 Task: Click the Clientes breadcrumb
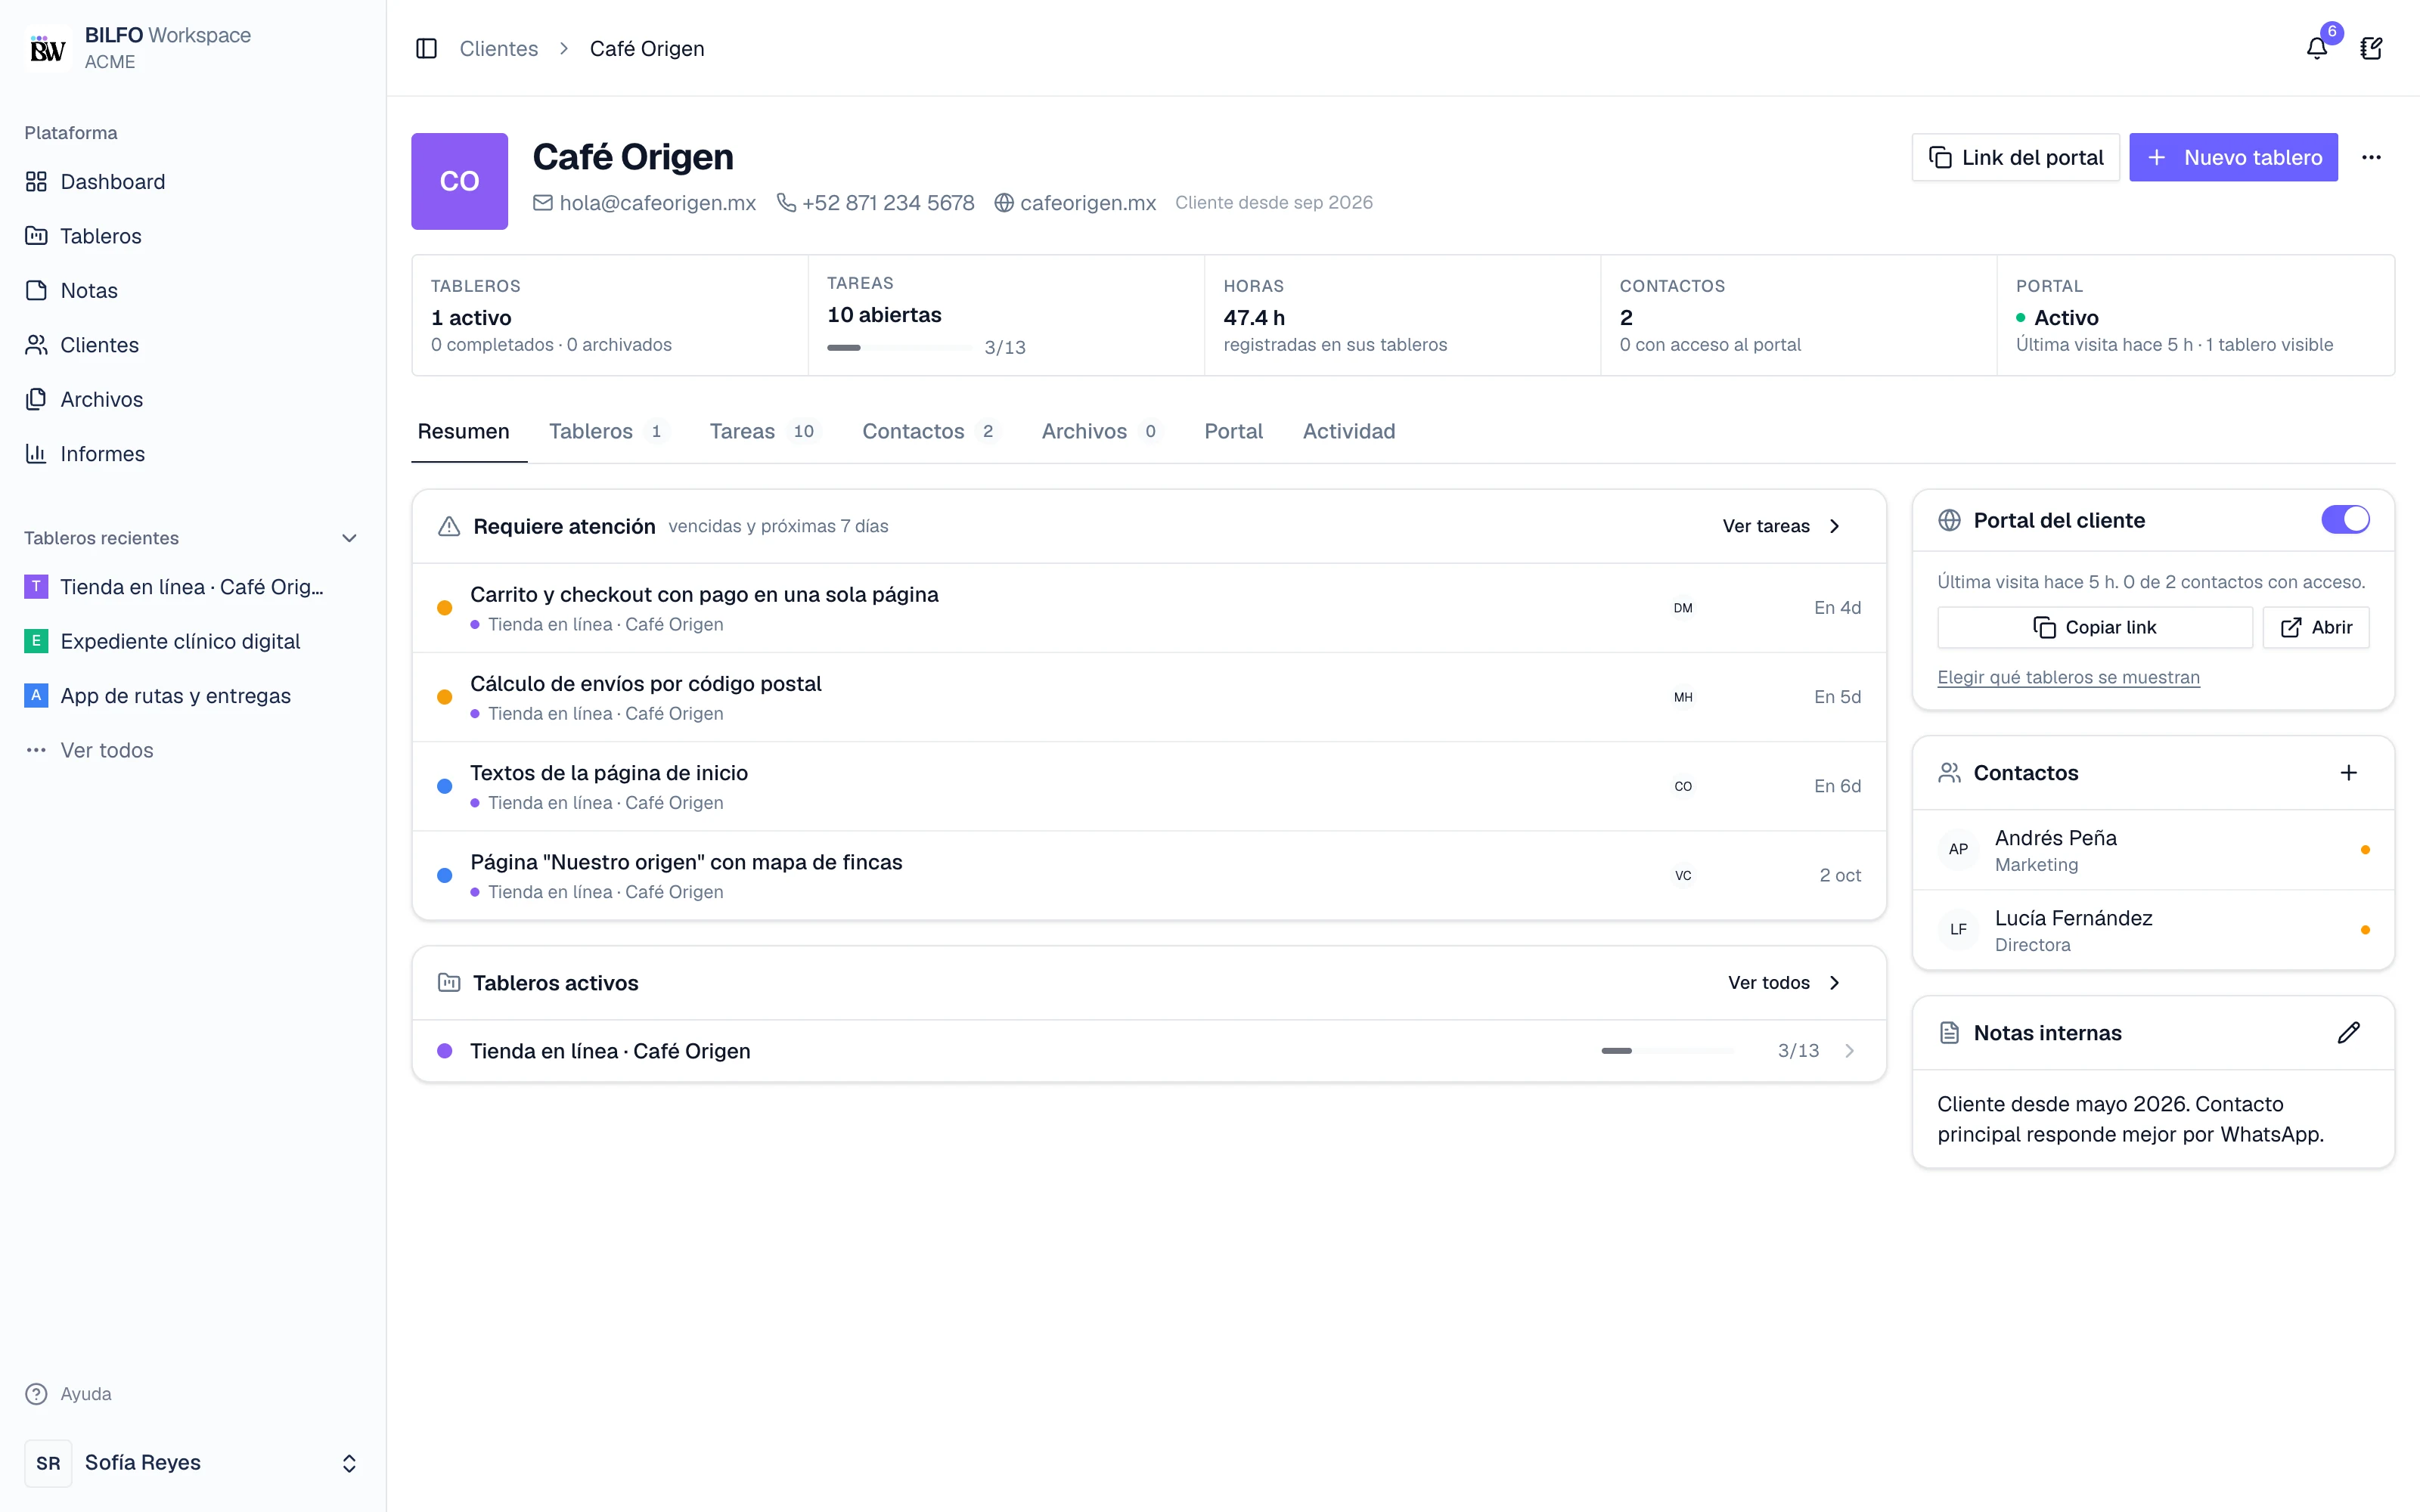[x=498, y=48]
